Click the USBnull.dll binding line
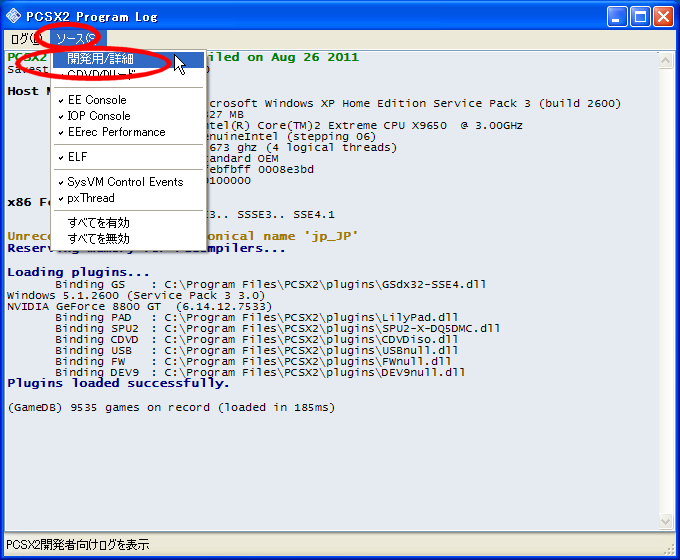Viewport: 680px width, 560px height. point(256,350)
